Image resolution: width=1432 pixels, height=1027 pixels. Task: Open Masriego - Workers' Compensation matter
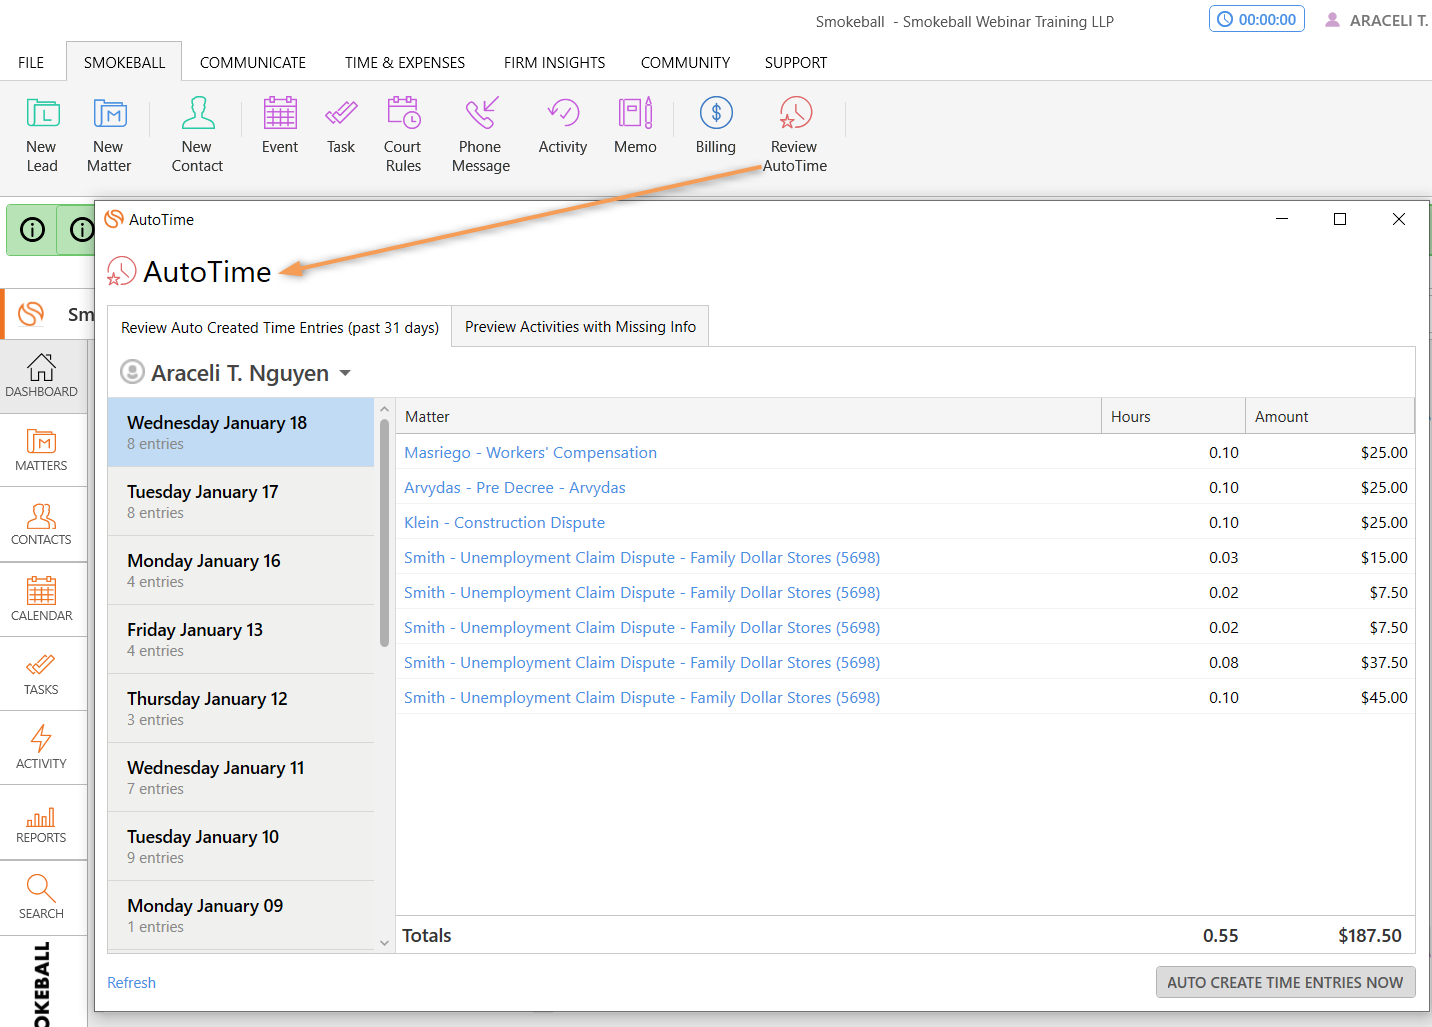coord(530,452)
